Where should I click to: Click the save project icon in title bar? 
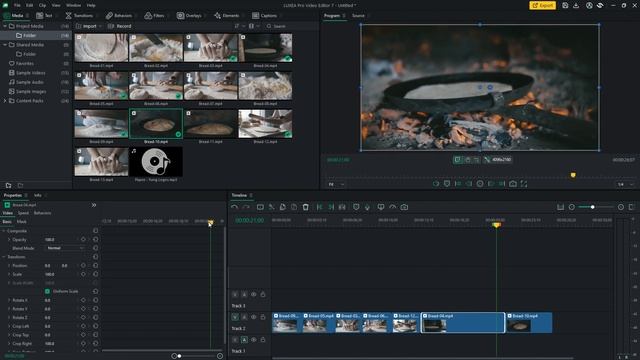[x=565, y=5]
